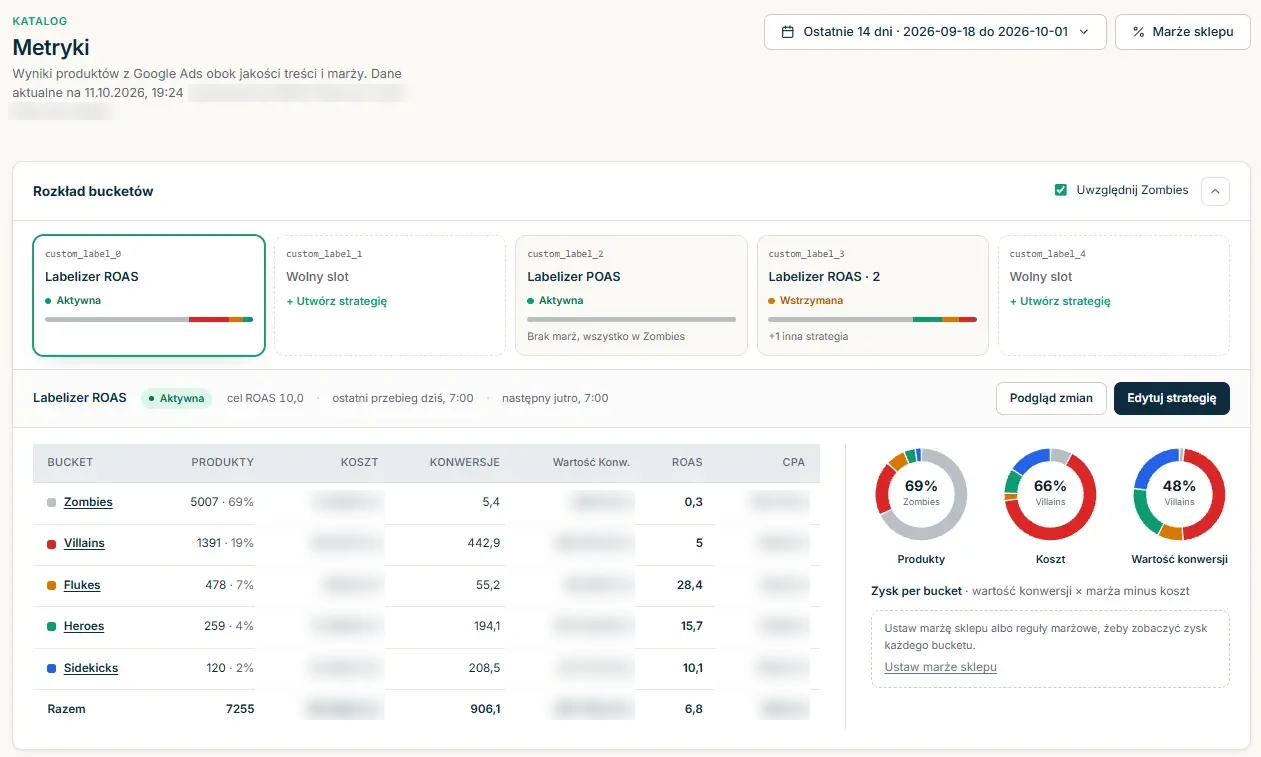Select the custom_label_0 Labelizer ROAS card

(x=149, y=295)
